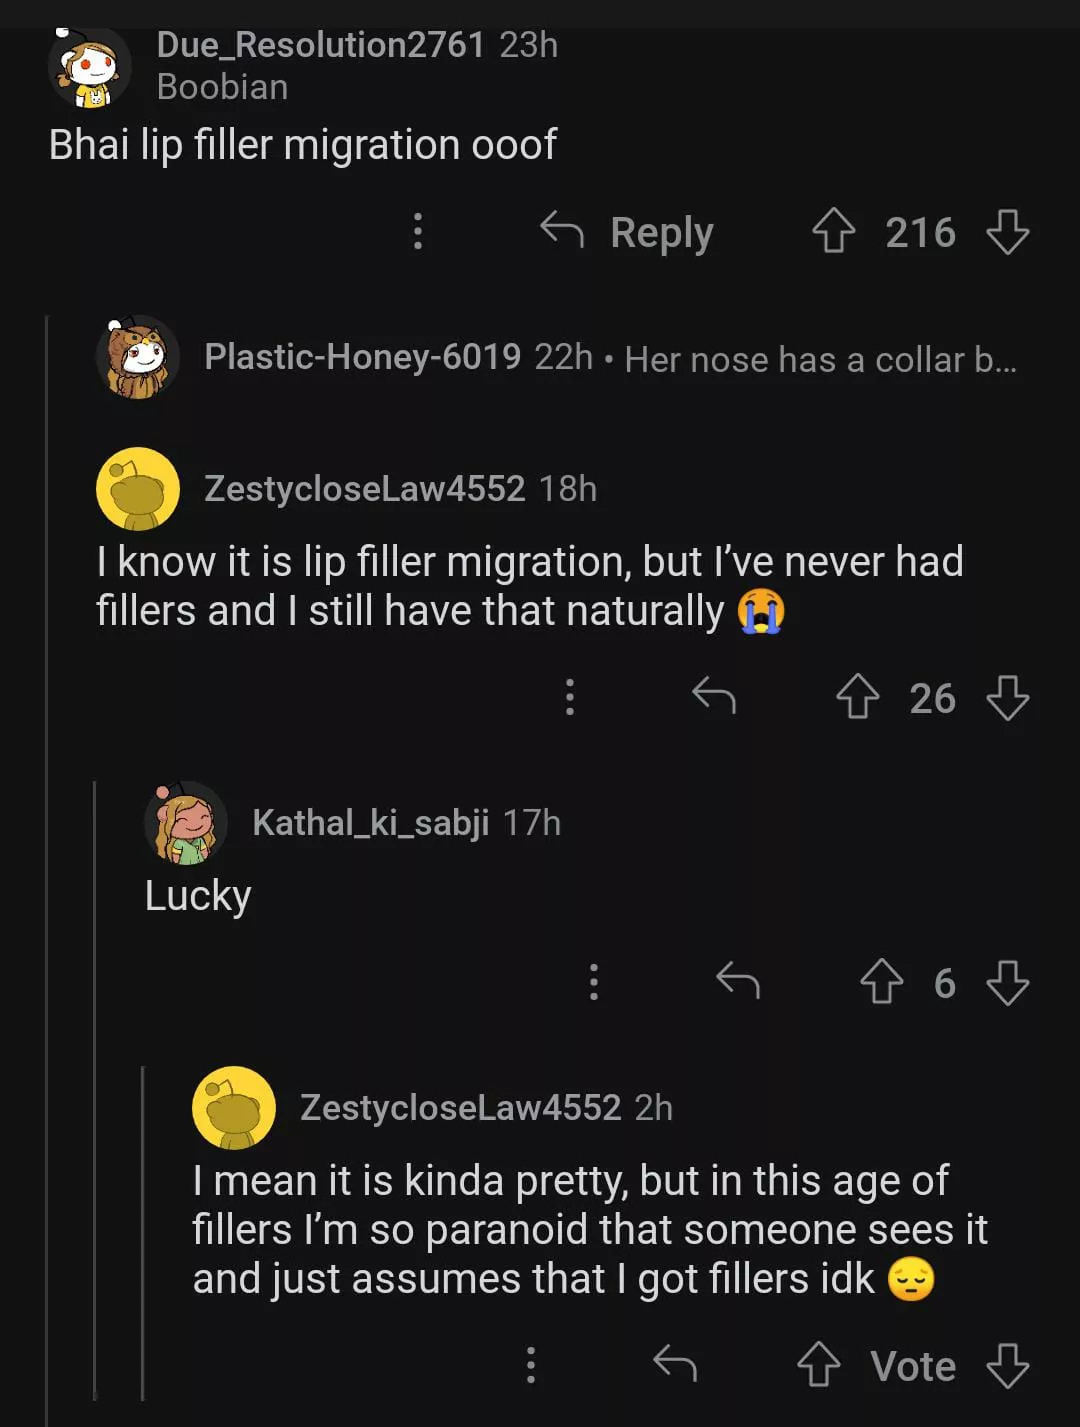1080x1427 pixels.
Task: Open three-dot menu on 26-point comment
Action: pyautogui.click(x=569, y=697)
